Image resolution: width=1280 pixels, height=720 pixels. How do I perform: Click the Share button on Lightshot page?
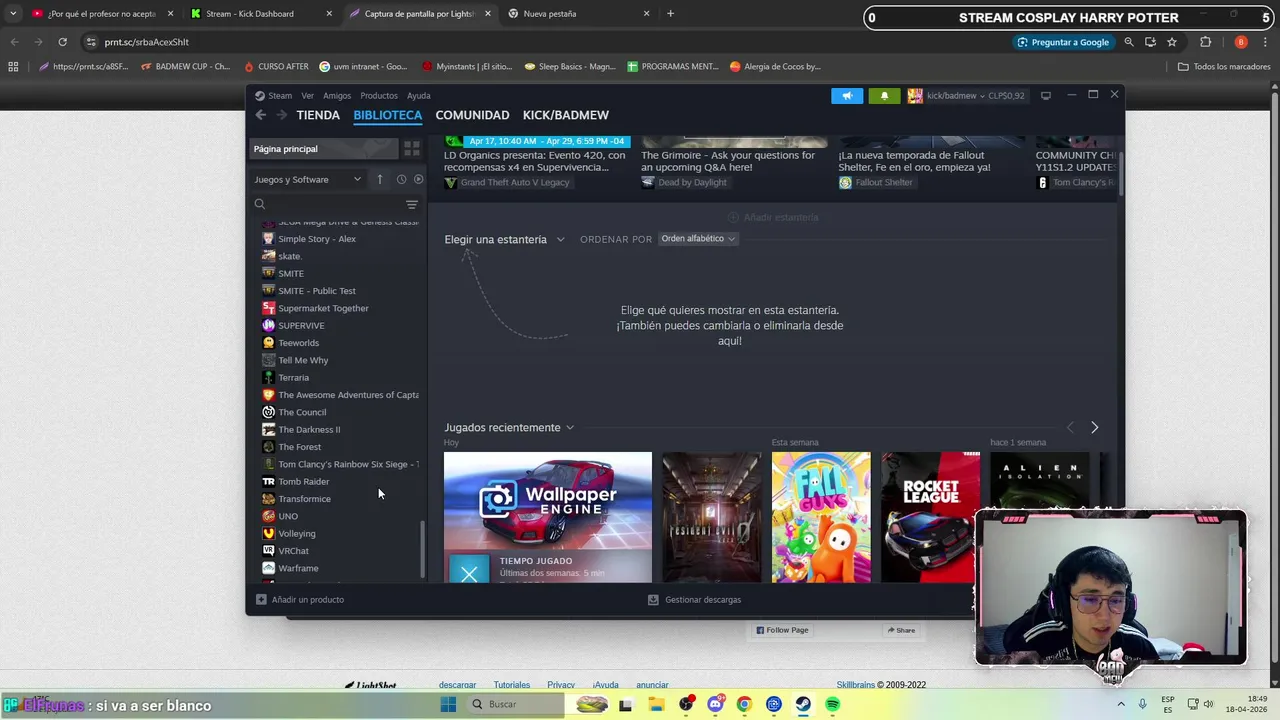[901, 630]
